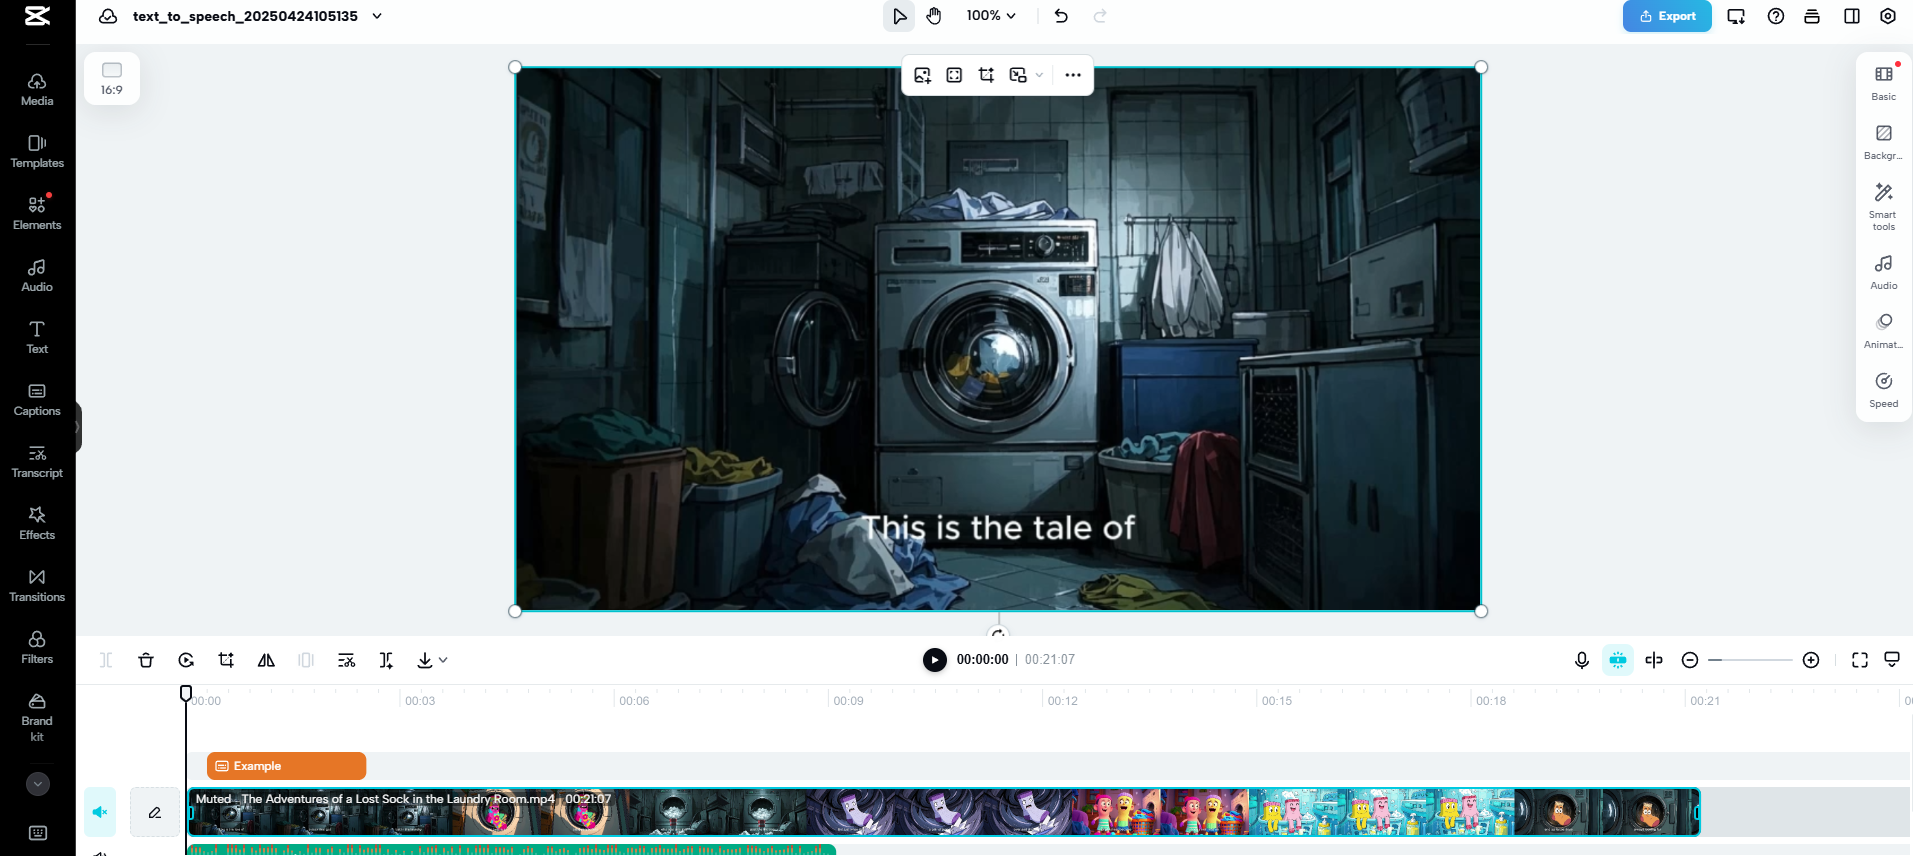Expand the Replace dropdown arrow
This screenshot has width=1913, height=856.
1039,75
